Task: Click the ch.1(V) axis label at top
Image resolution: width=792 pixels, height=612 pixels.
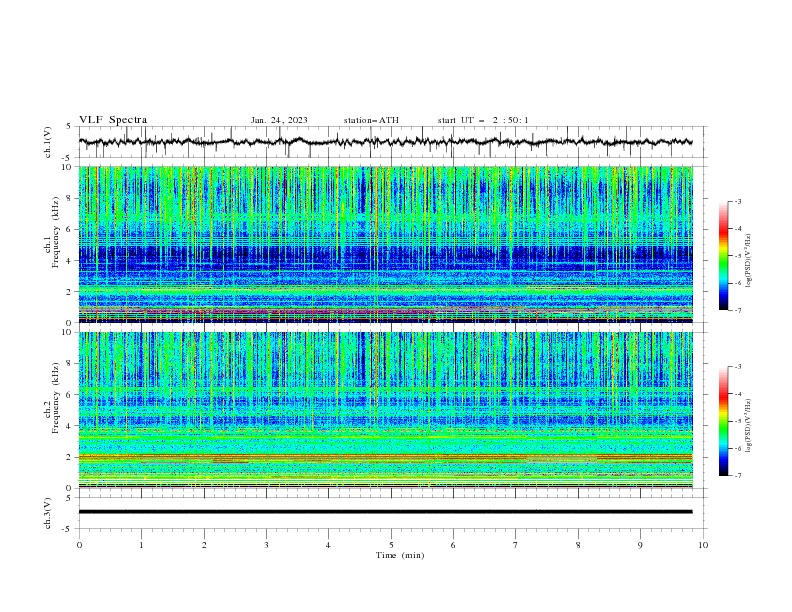Action: 48,142
